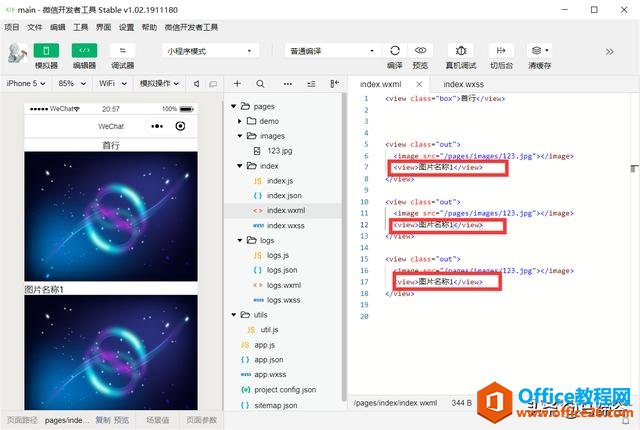Open the WiFi network dropdown
The width and height of the screenshot is (640, 430).
[x=113, y=84]
